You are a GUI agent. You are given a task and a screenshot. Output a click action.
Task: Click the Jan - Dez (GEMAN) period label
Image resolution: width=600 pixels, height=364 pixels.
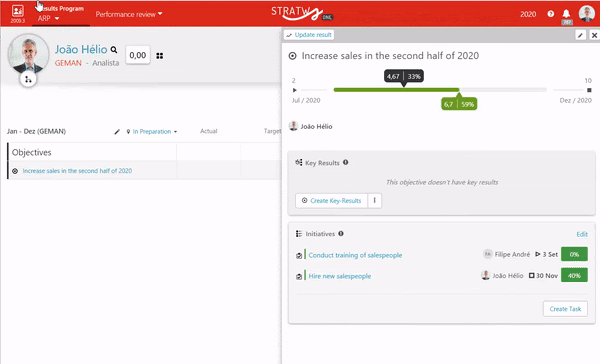pyautogui.click(x=36, y=131)
